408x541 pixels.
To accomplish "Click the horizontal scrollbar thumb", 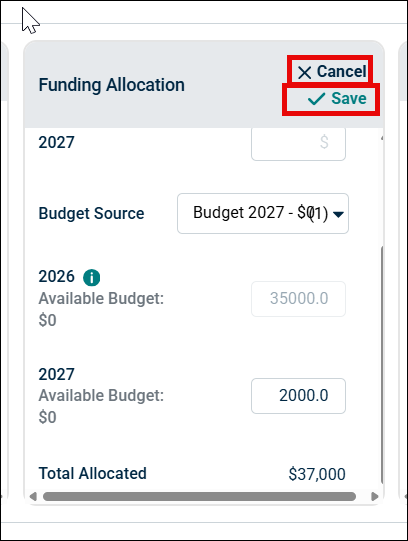I will tap(199, 496).
